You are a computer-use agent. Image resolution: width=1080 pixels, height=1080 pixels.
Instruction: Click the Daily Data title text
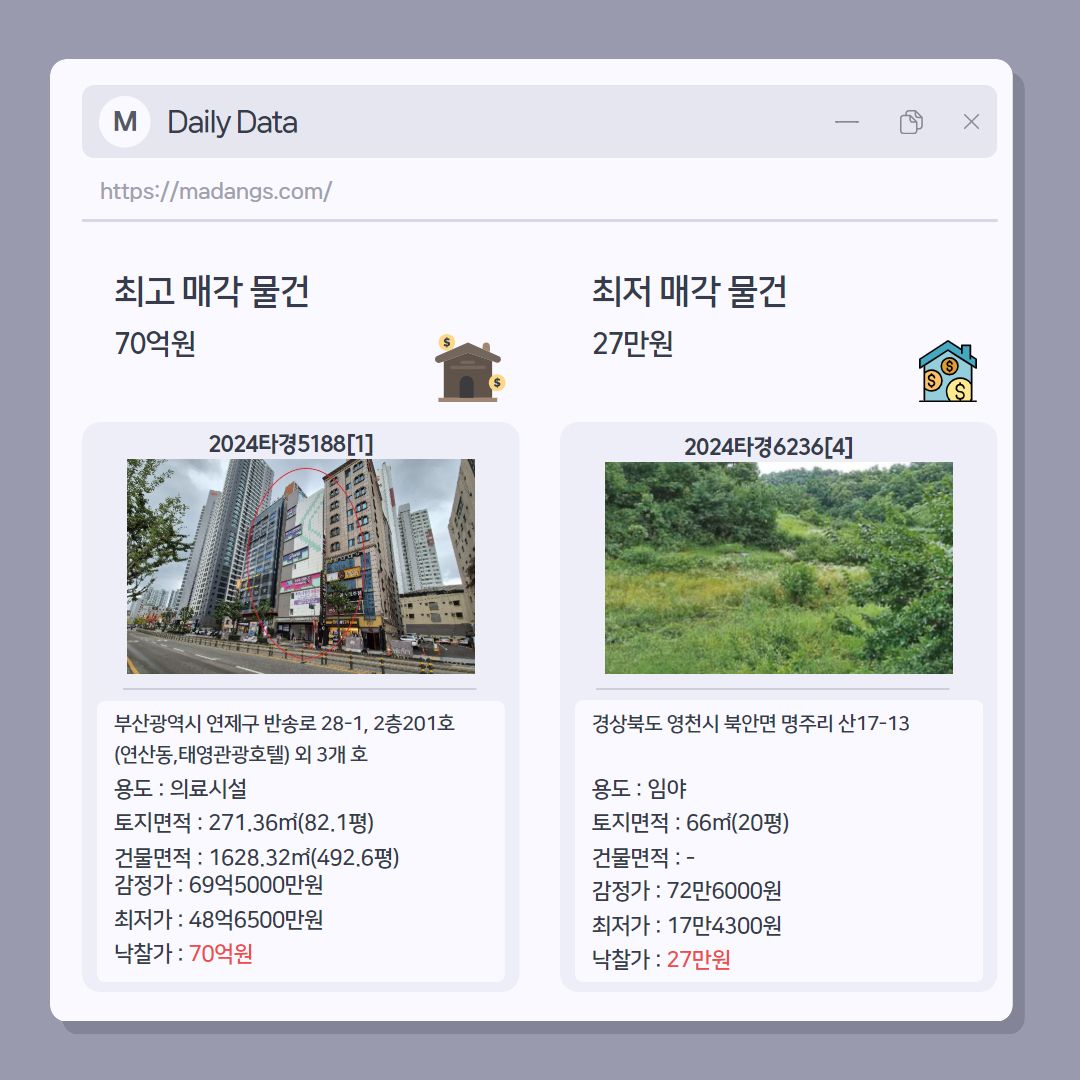233,122
